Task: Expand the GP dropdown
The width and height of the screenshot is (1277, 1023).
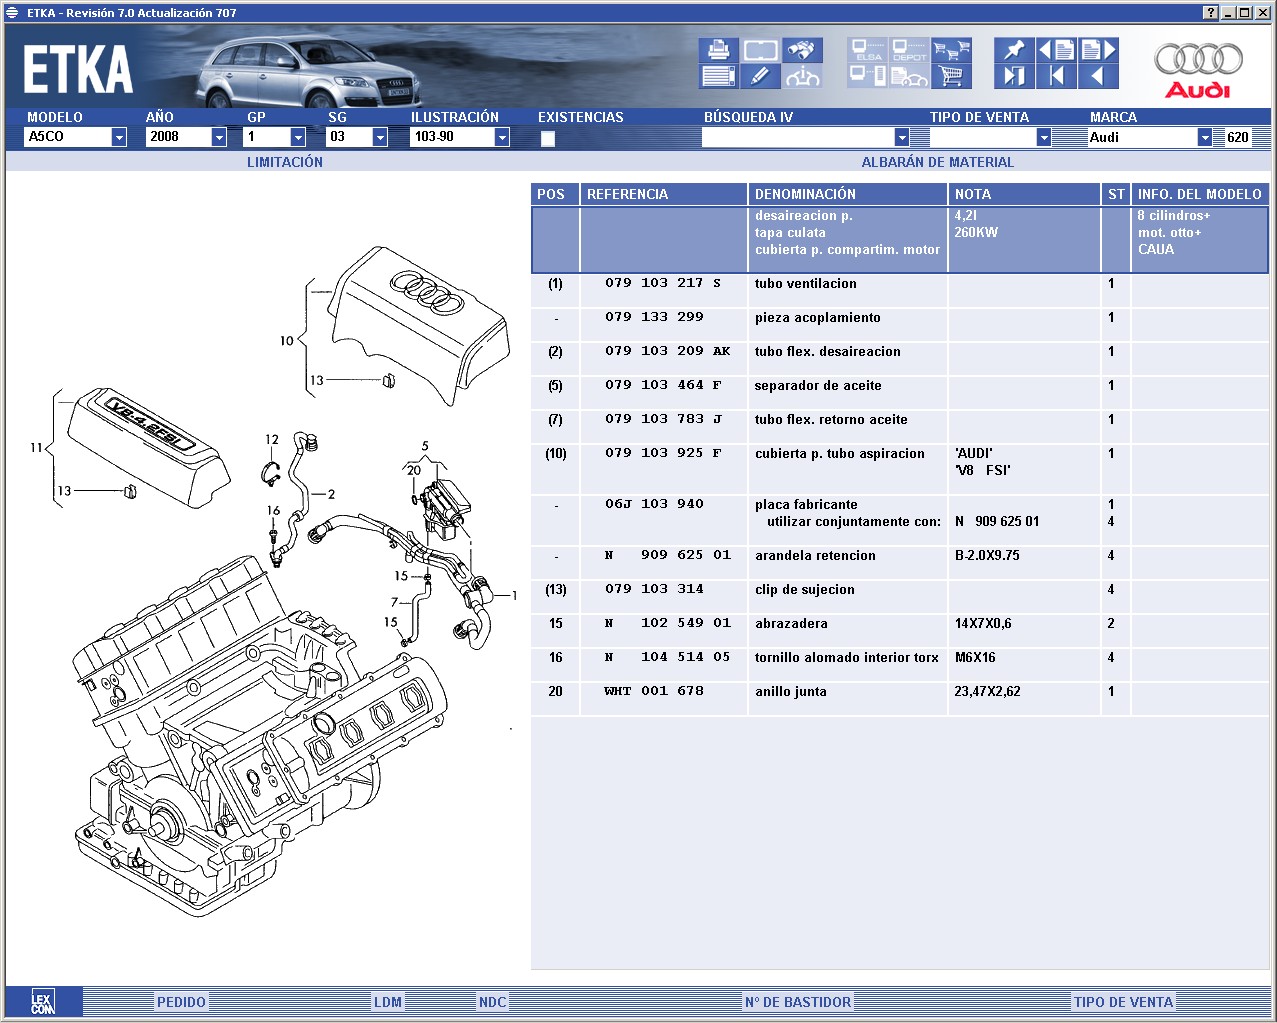Action: [x=298, y=138]
